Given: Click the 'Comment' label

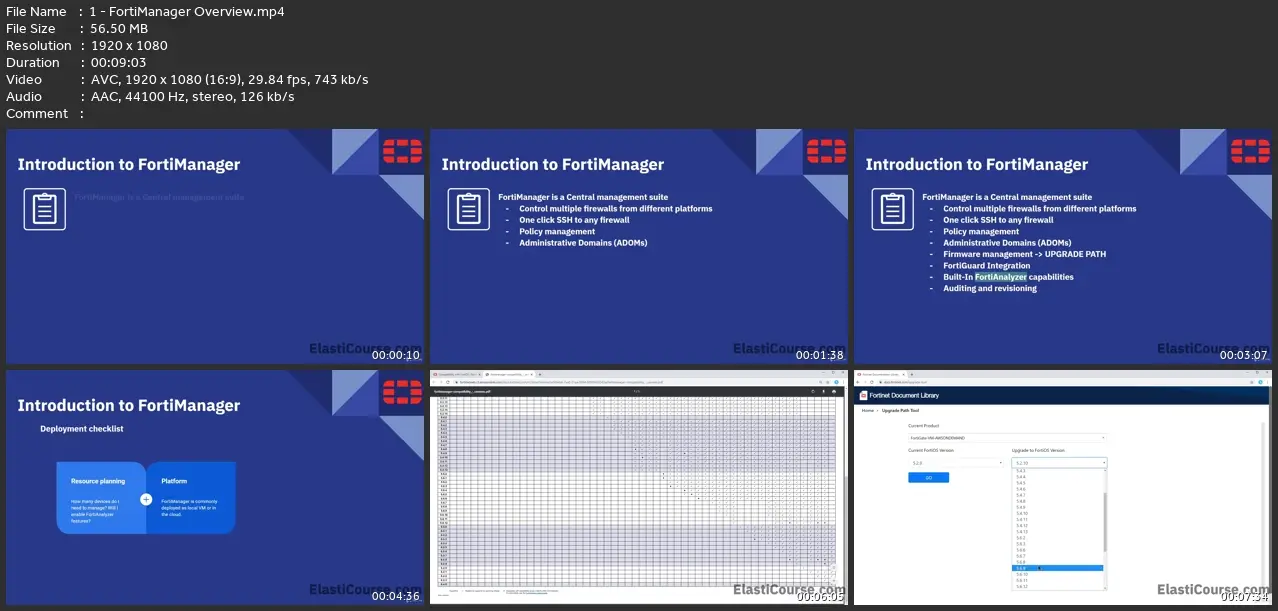Looking at the screenshot, I should (37, 114).
